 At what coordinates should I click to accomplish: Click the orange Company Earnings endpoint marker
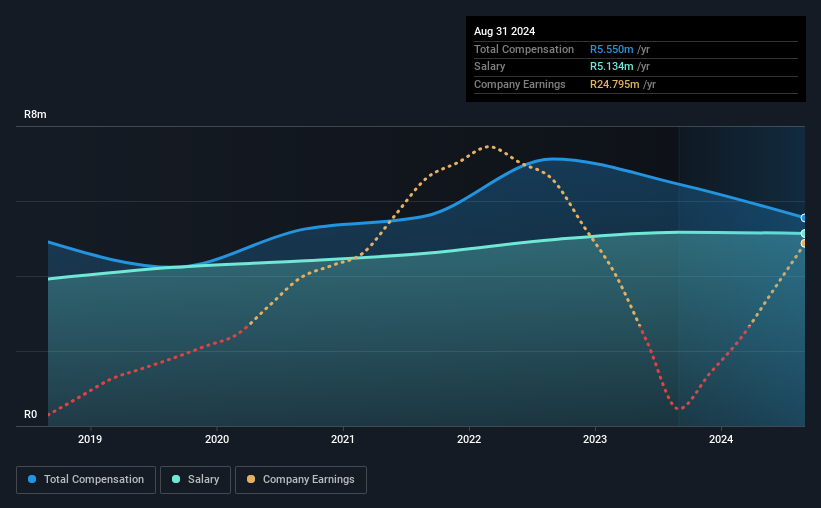(x=804, y=244)
